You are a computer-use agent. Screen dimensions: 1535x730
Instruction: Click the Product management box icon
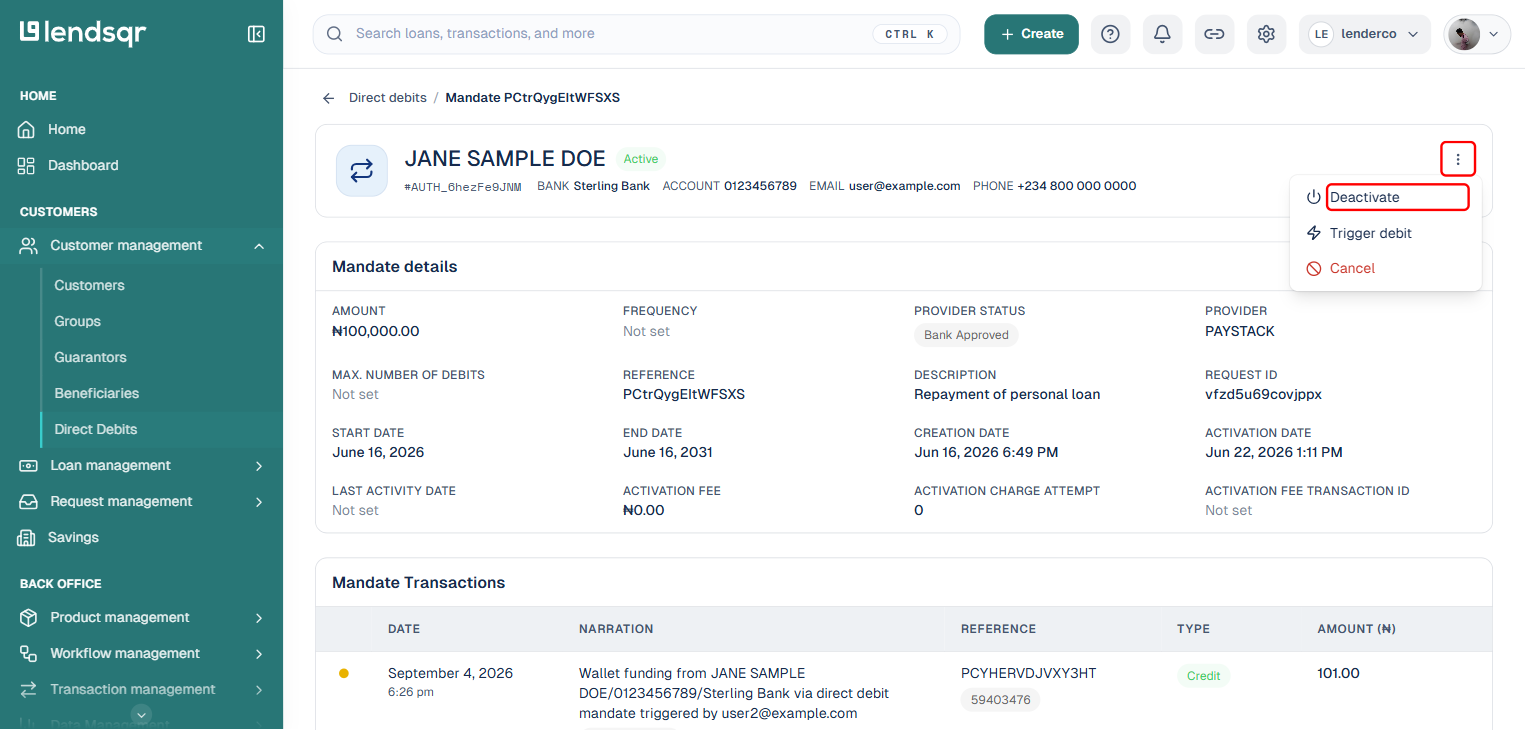[29, 617]
